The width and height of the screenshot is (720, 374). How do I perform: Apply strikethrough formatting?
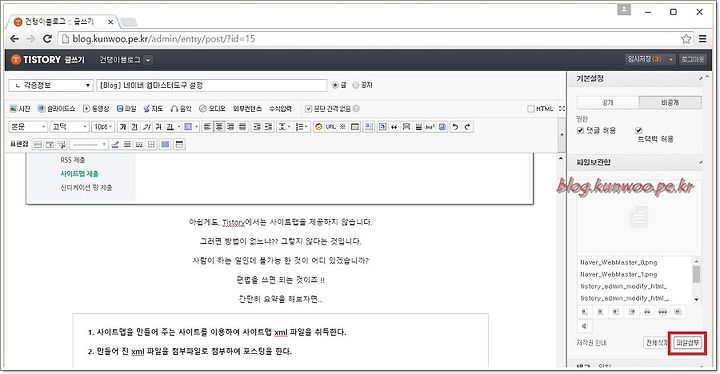point(158,127)
